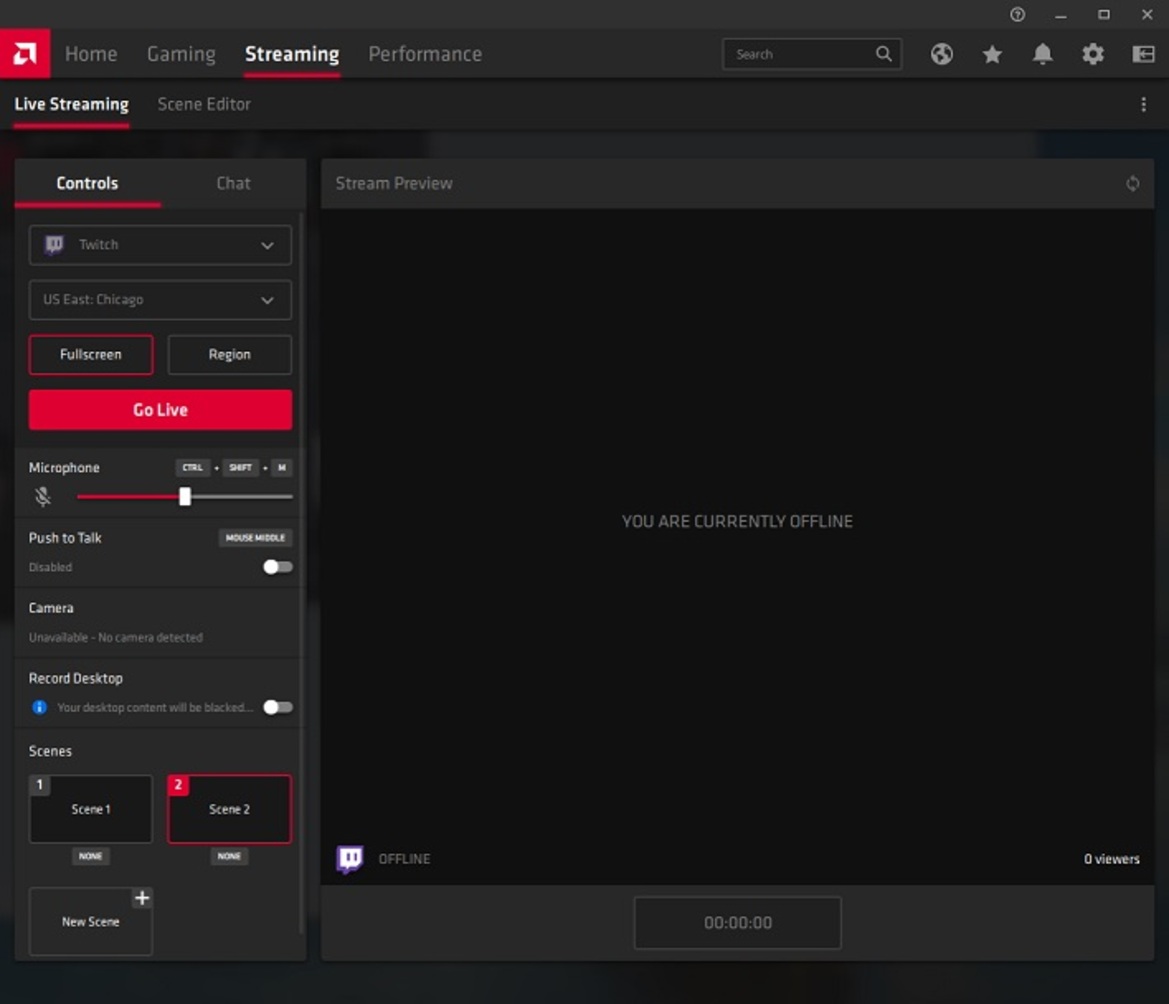
Task: Click the globe web browser icon
Action: point(941,54)
